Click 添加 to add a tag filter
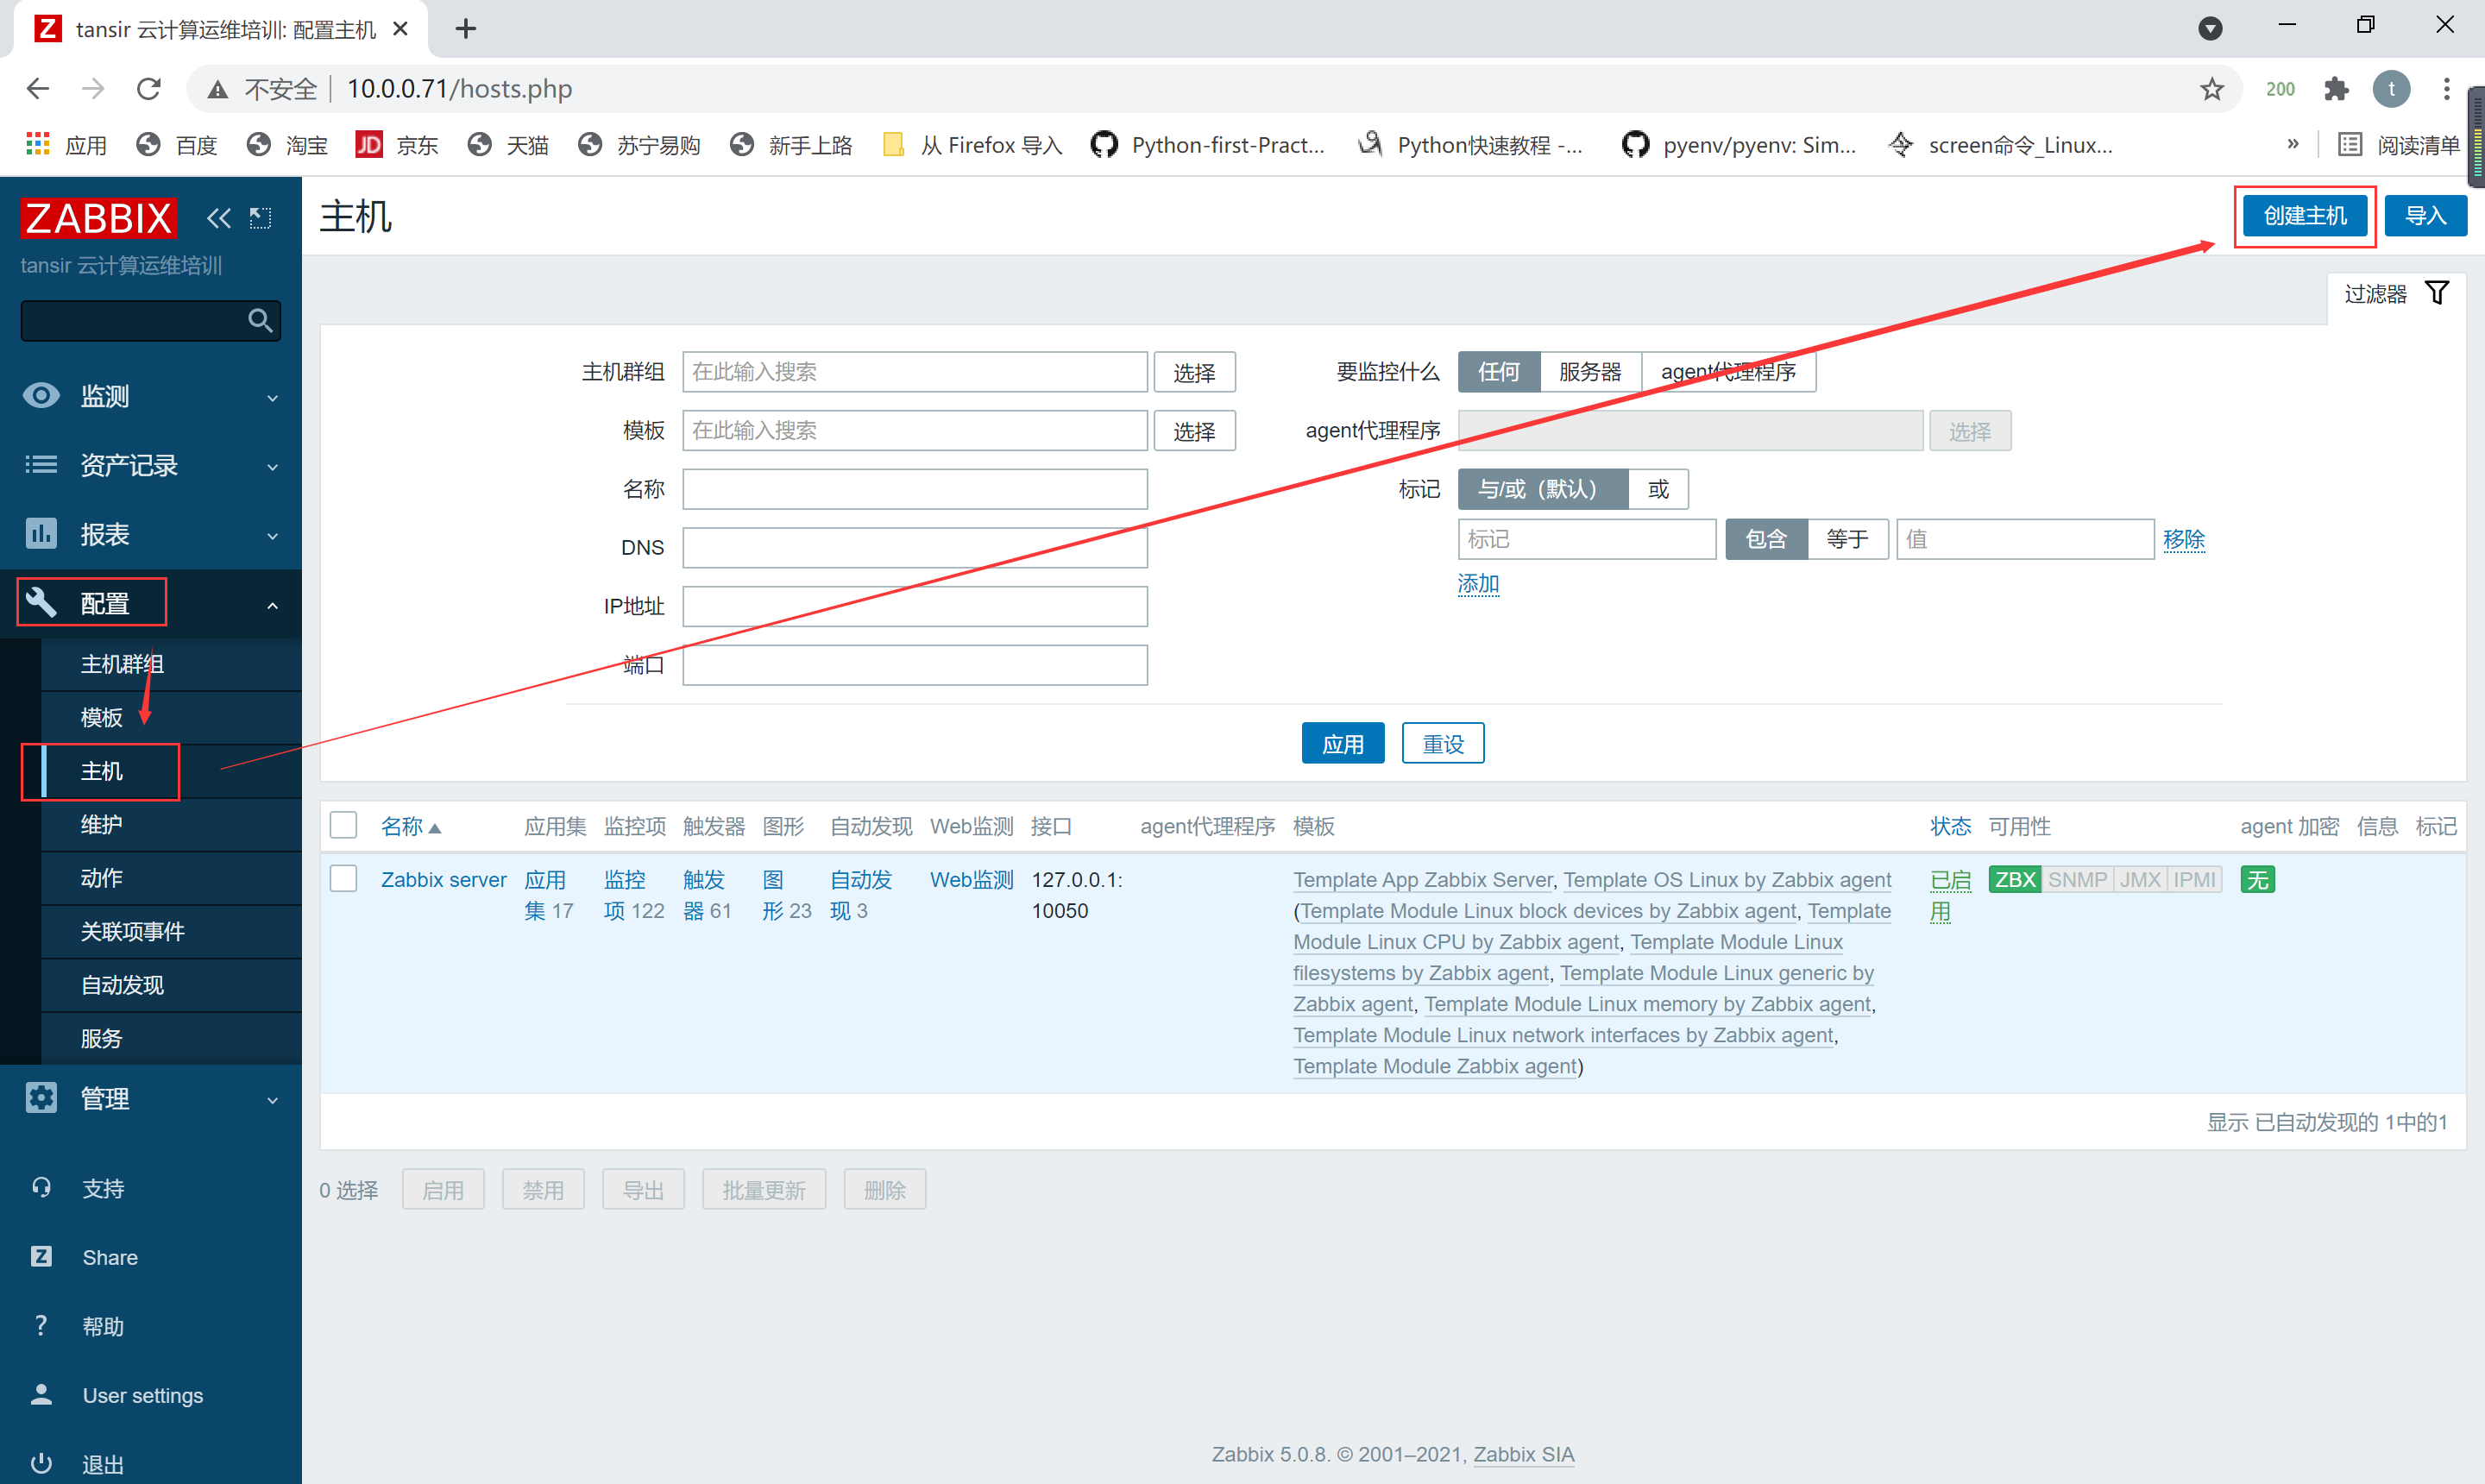Viewport: 2485px width, 1484px height. [1478, 583]
